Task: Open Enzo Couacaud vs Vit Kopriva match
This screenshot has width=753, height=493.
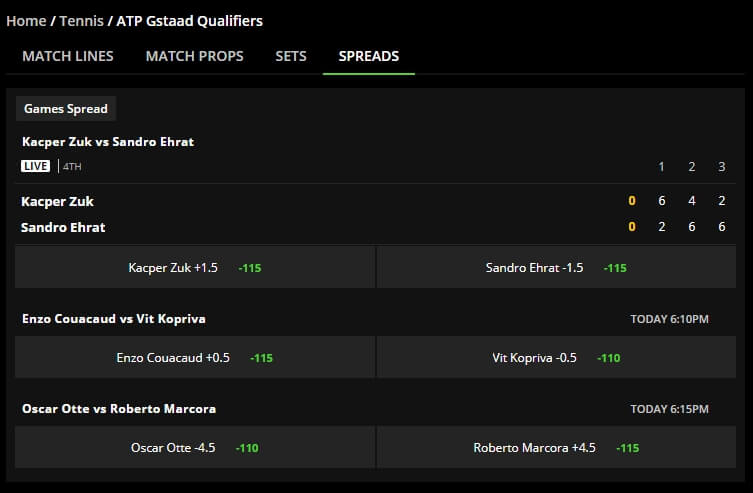Action: click(x=114, y=319)
